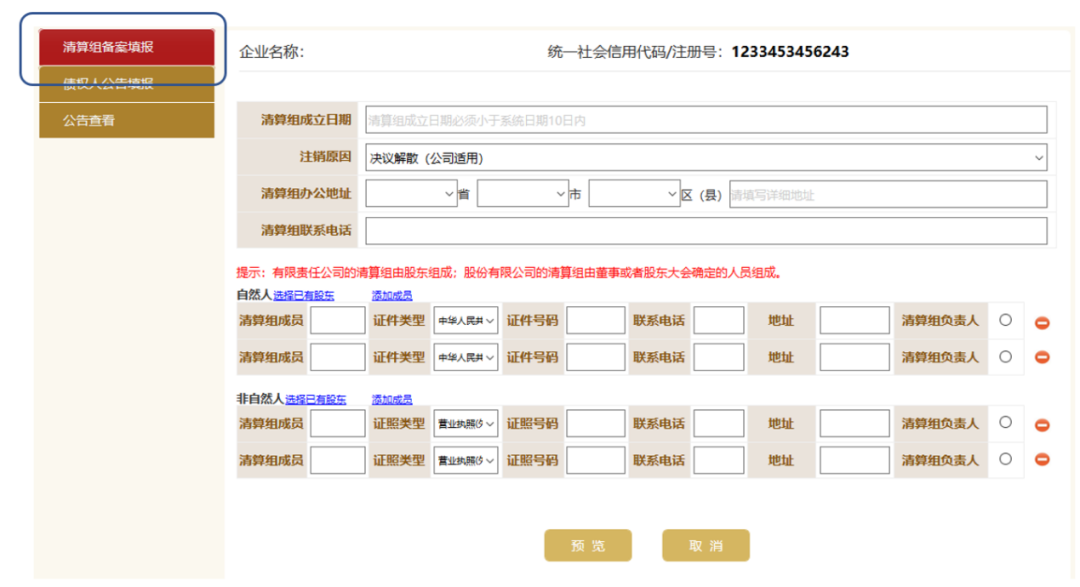Click the 预览 preview button

click(x=588, y=546)
